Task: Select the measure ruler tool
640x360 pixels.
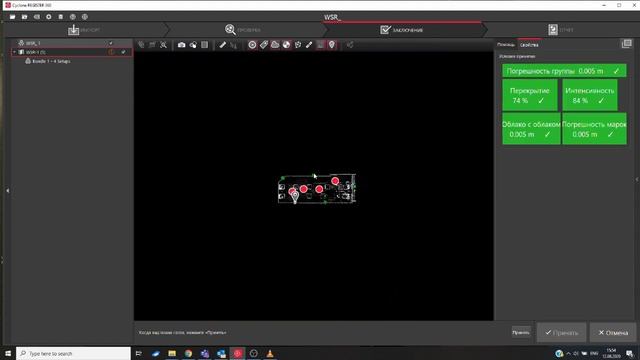Action: pyautogui.click(x=222, y=45)
